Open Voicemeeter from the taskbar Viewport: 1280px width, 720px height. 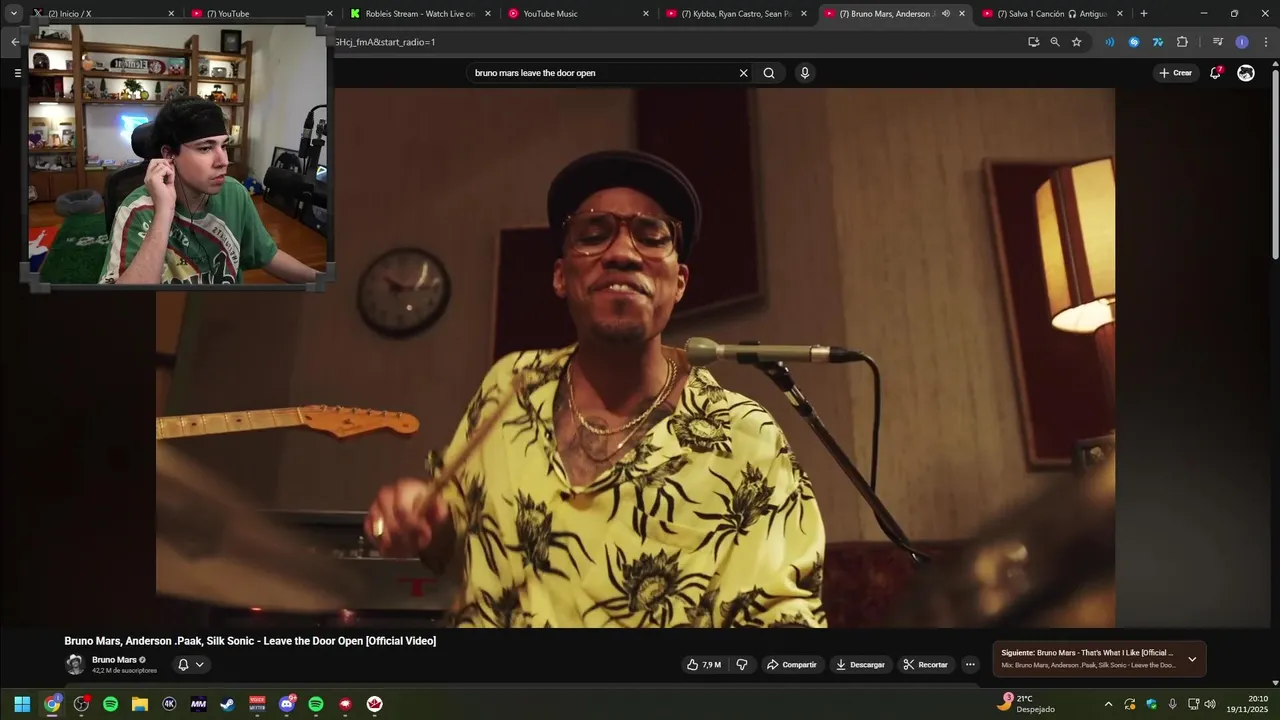(257, 704)
